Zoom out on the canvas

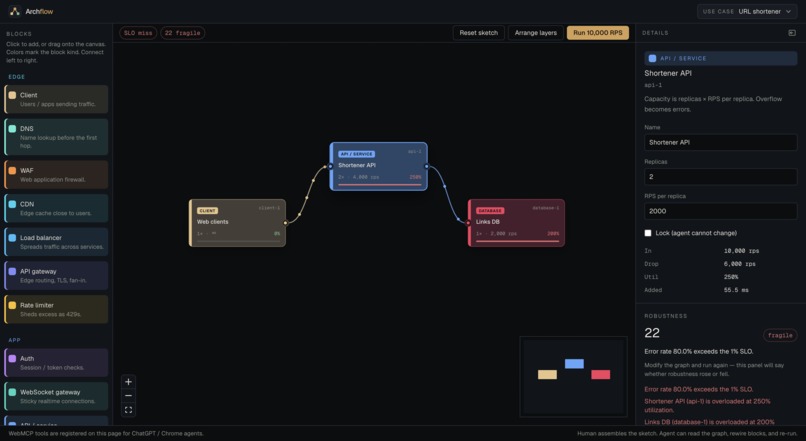tap(129, 396)
